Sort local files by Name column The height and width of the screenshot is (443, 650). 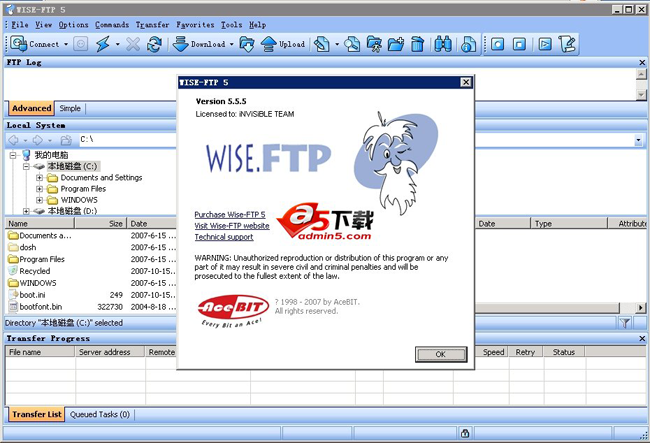click(40, 224)
